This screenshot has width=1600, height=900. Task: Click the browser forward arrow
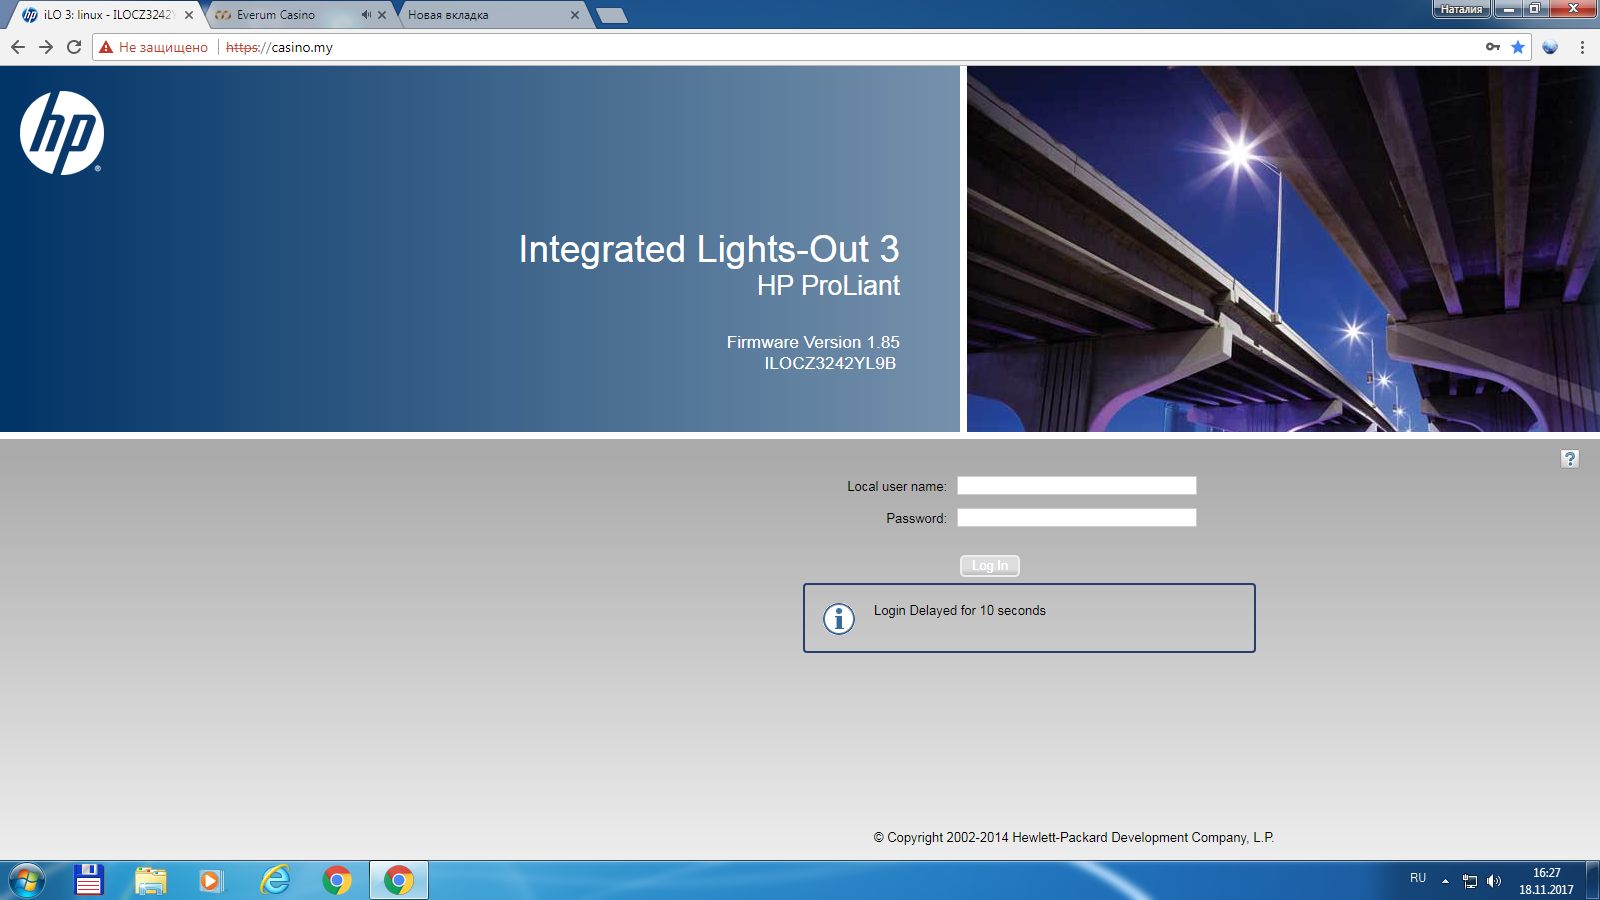tap(45, 47)
